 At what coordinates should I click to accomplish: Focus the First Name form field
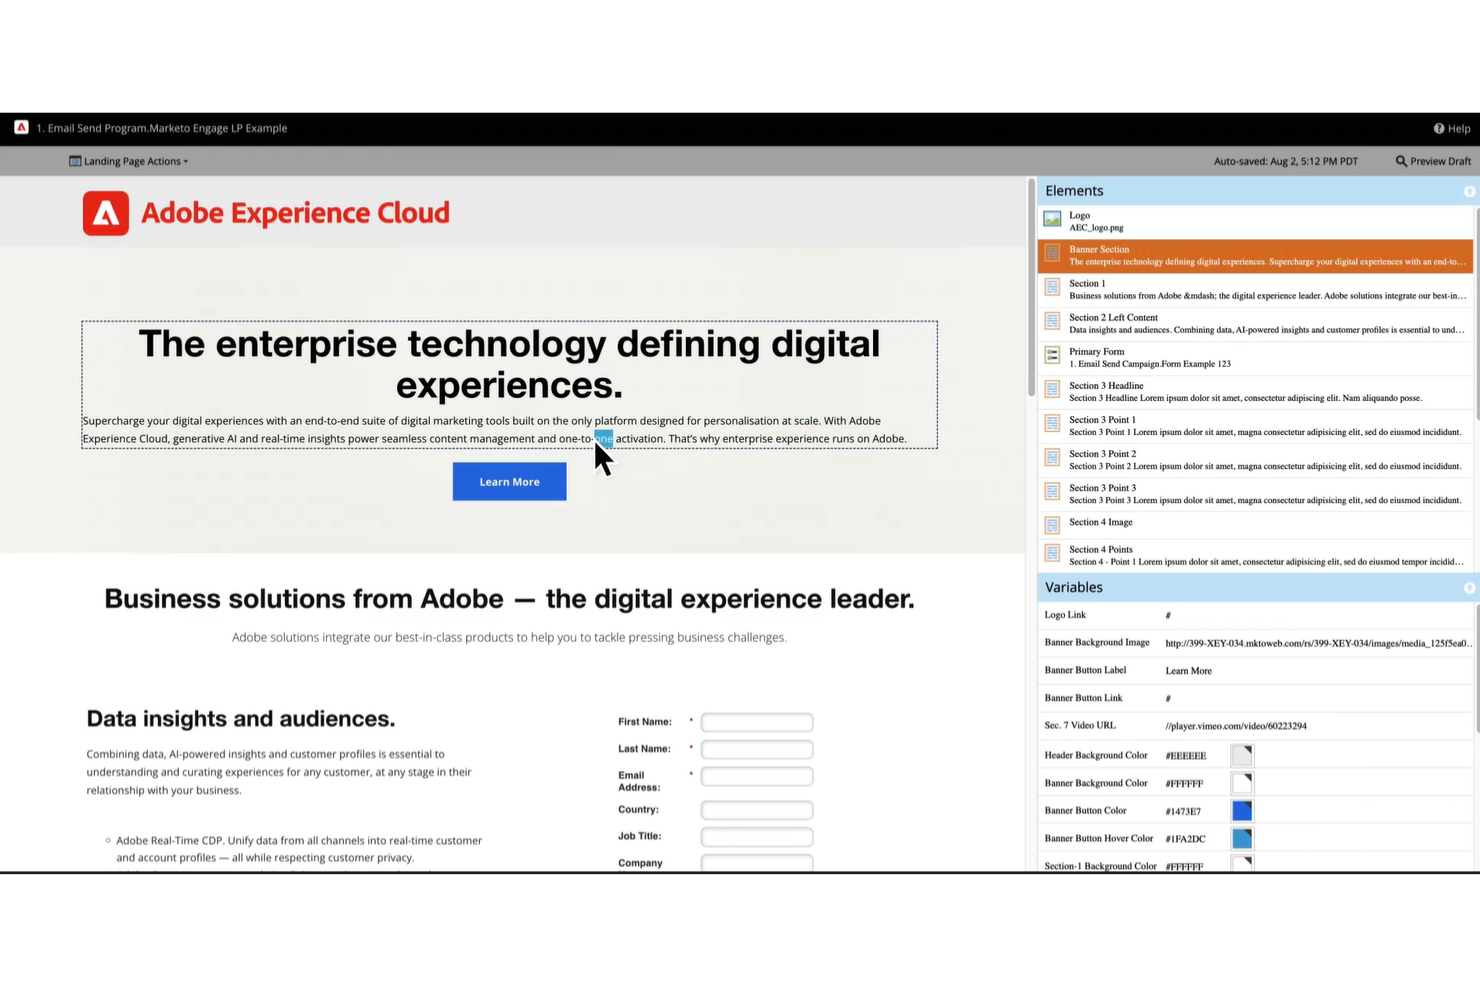coord(757,722)
